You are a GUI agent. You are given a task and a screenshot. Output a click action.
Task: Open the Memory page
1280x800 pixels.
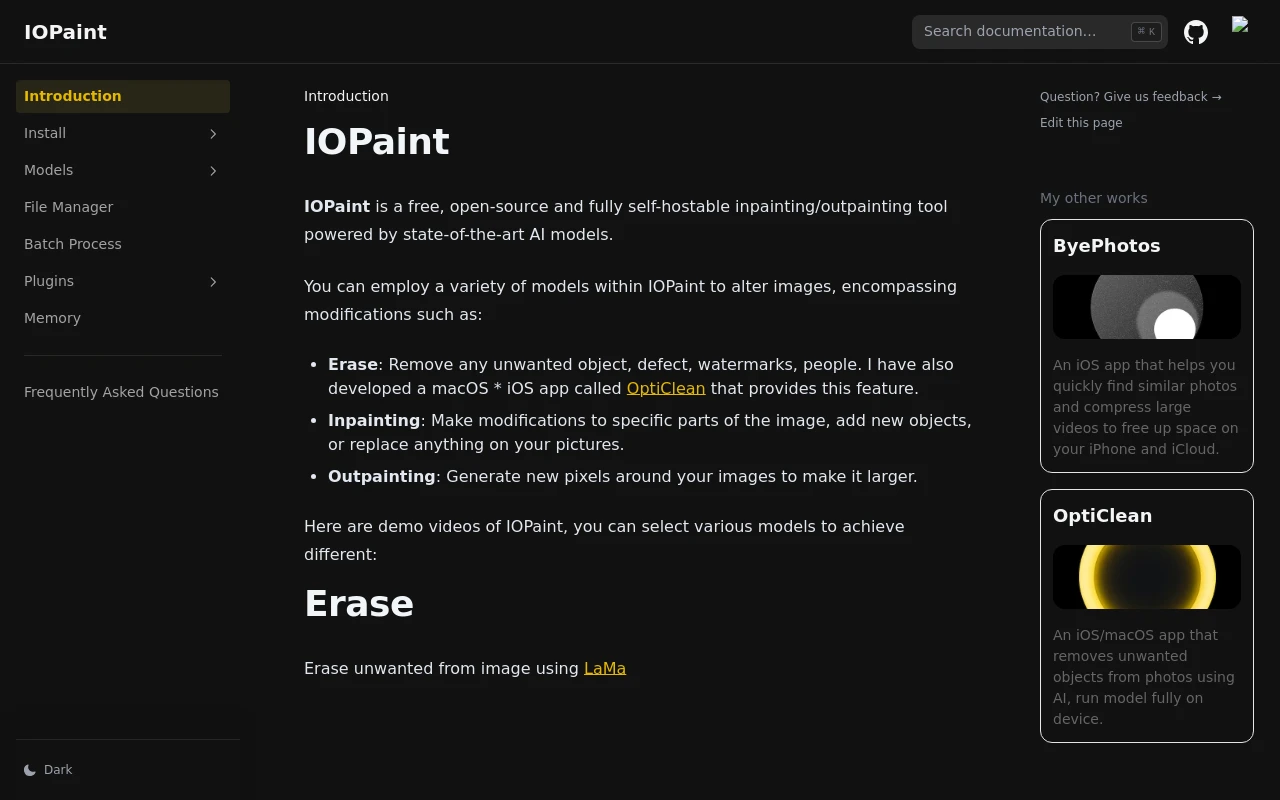pos(52,318)
